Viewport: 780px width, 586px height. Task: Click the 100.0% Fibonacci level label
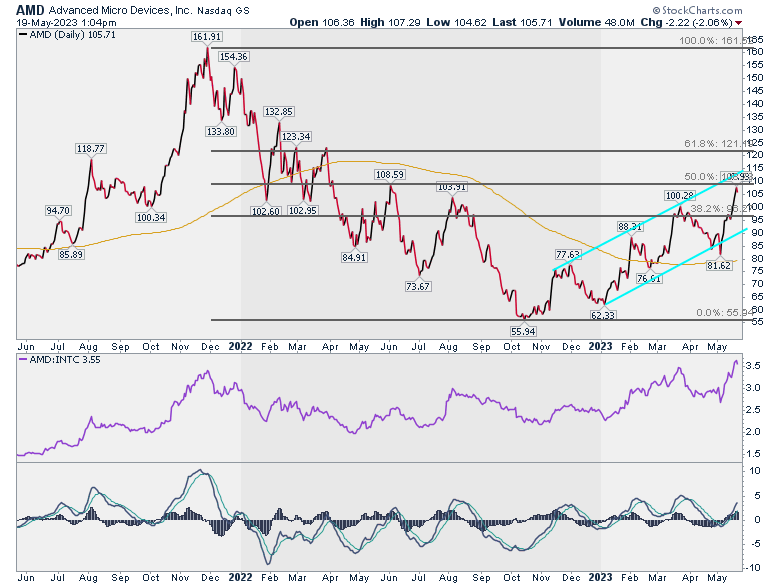point(714,41)
